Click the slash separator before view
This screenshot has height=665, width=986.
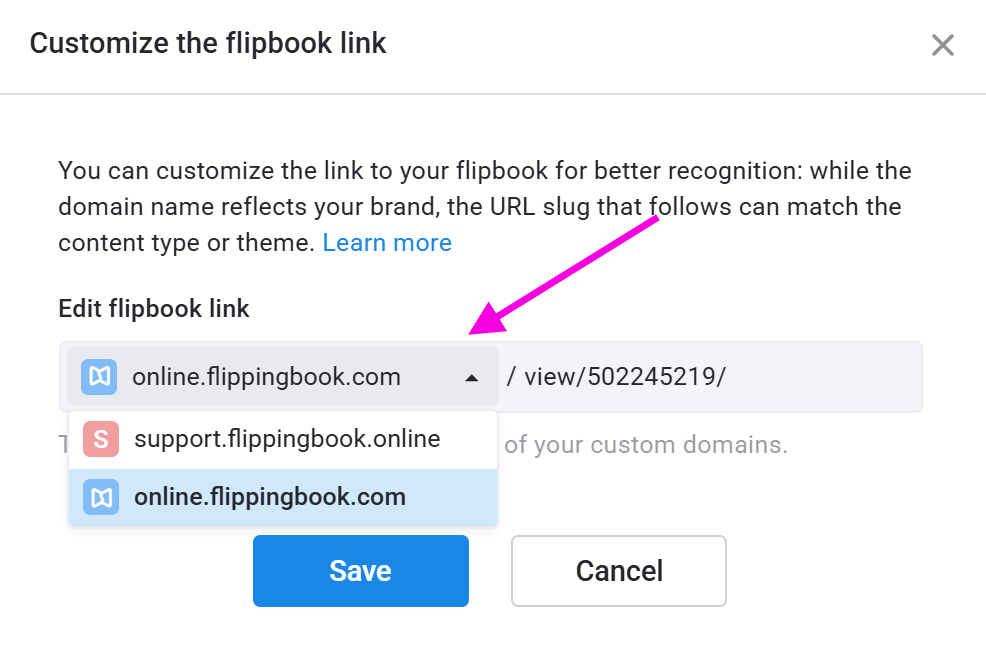click(x=511, y=377)
